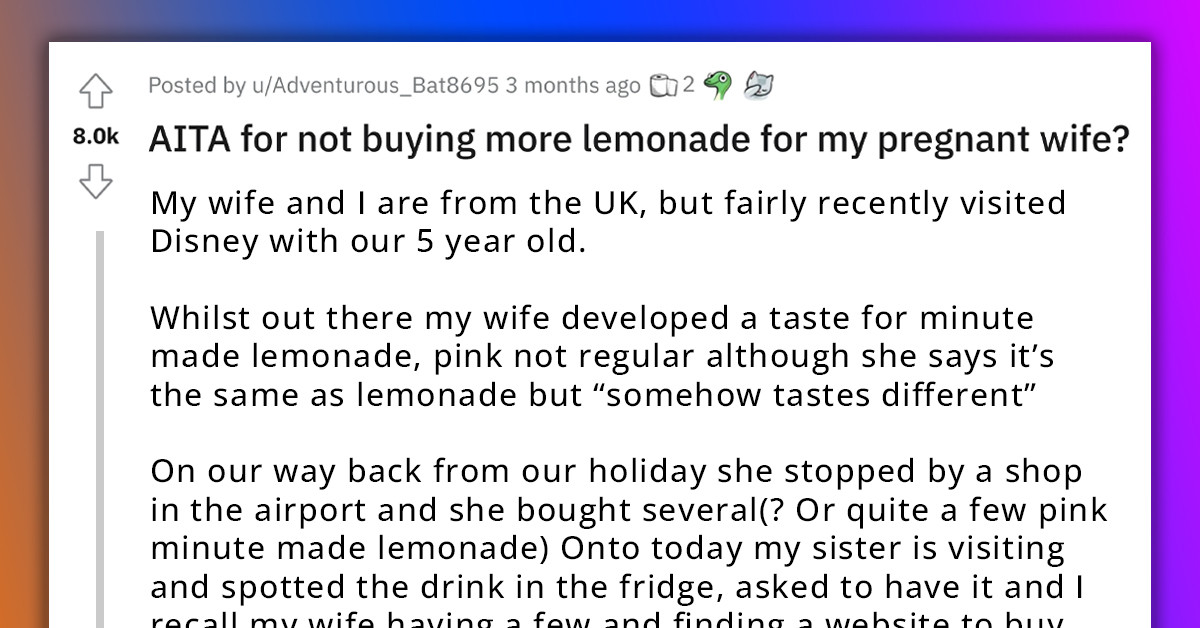
Task: Click the word 'holiday' in the post text
Action: click(650, 470)
